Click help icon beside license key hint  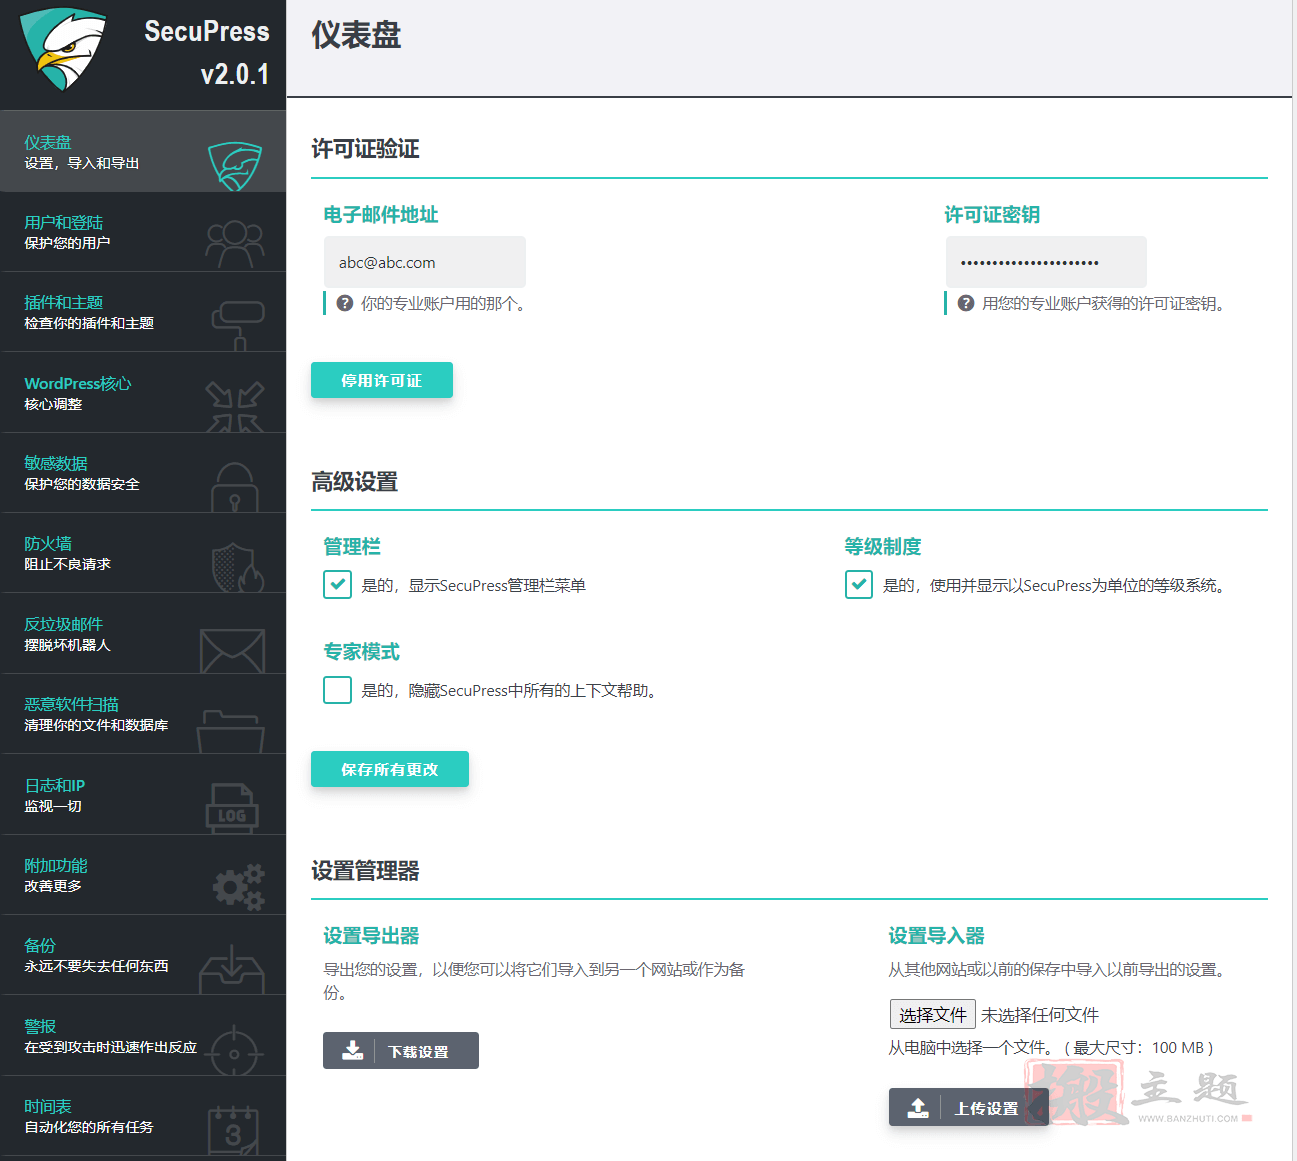[966, 303]
